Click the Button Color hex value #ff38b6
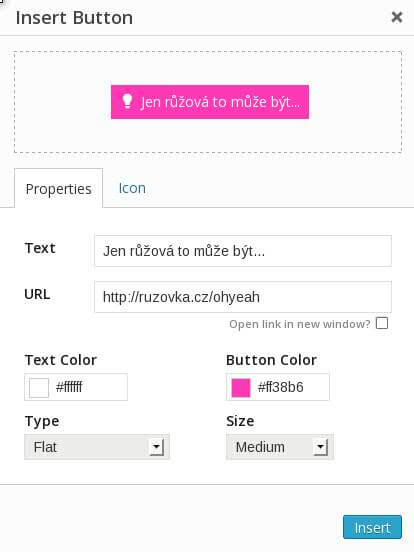This screenshot has width=414, height=552. click(x=281, y=387)
